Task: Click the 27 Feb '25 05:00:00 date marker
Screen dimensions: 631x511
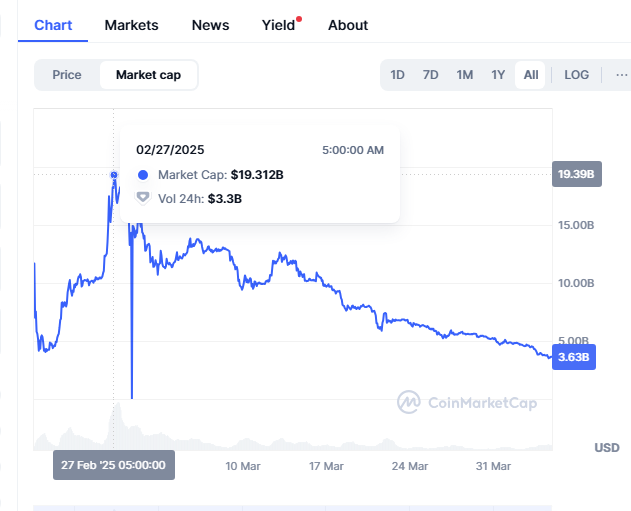Action: click(115, 466)
